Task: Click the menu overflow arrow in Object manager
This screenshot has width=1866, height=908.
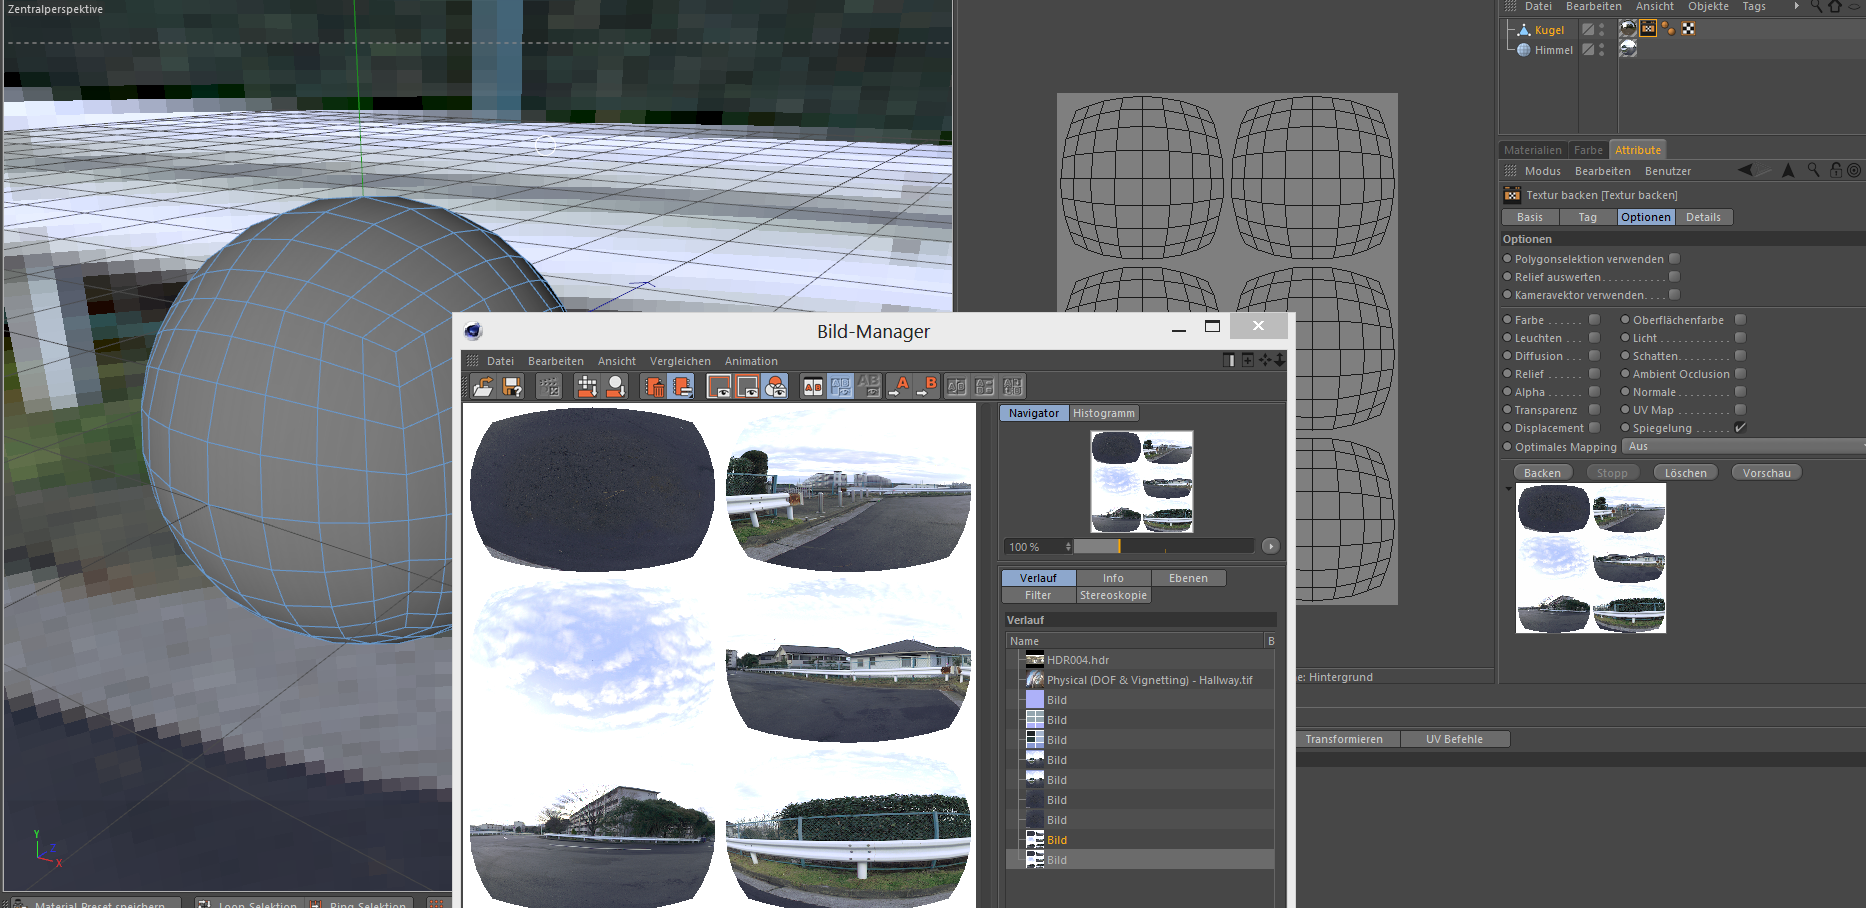Action: 1796,7
